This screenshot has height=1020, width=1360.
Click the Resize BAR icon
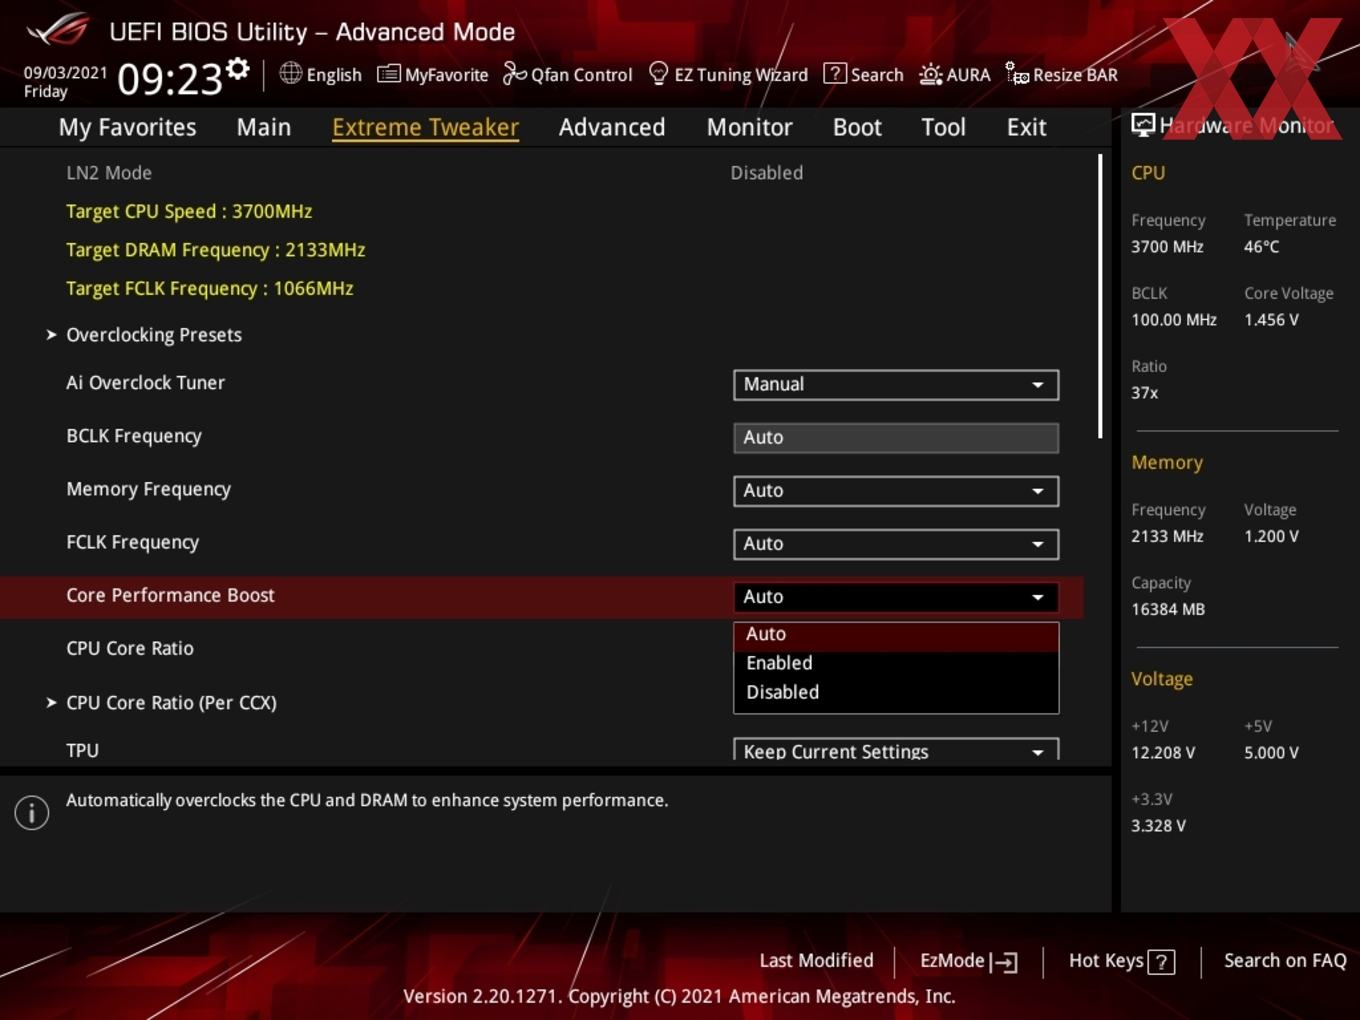(1016, 74)
